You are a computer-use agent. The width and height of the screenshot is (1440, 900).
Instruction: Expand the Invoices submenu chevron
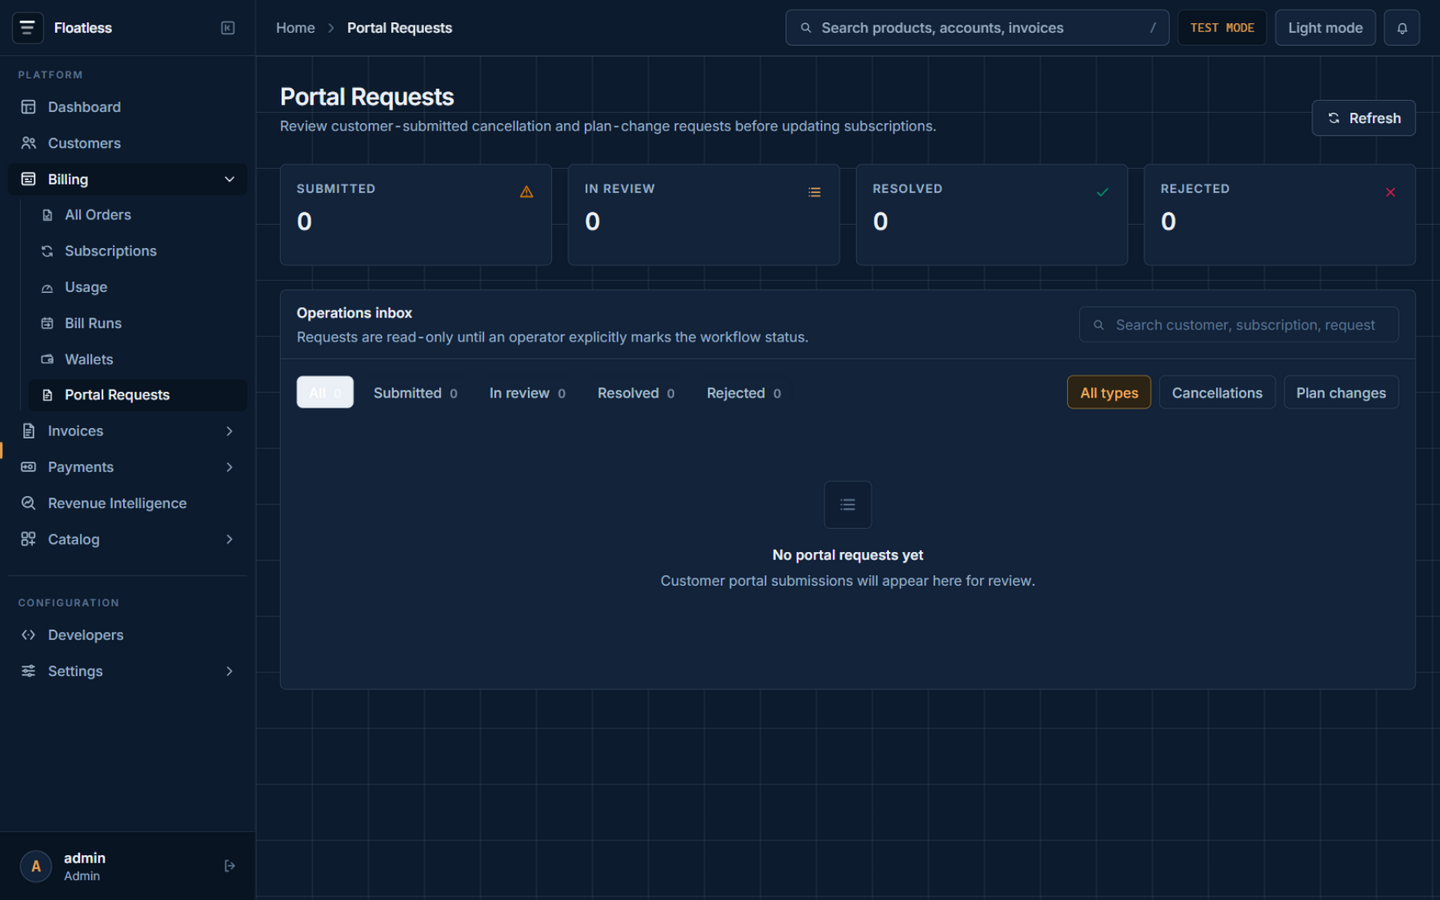[229, 431]
